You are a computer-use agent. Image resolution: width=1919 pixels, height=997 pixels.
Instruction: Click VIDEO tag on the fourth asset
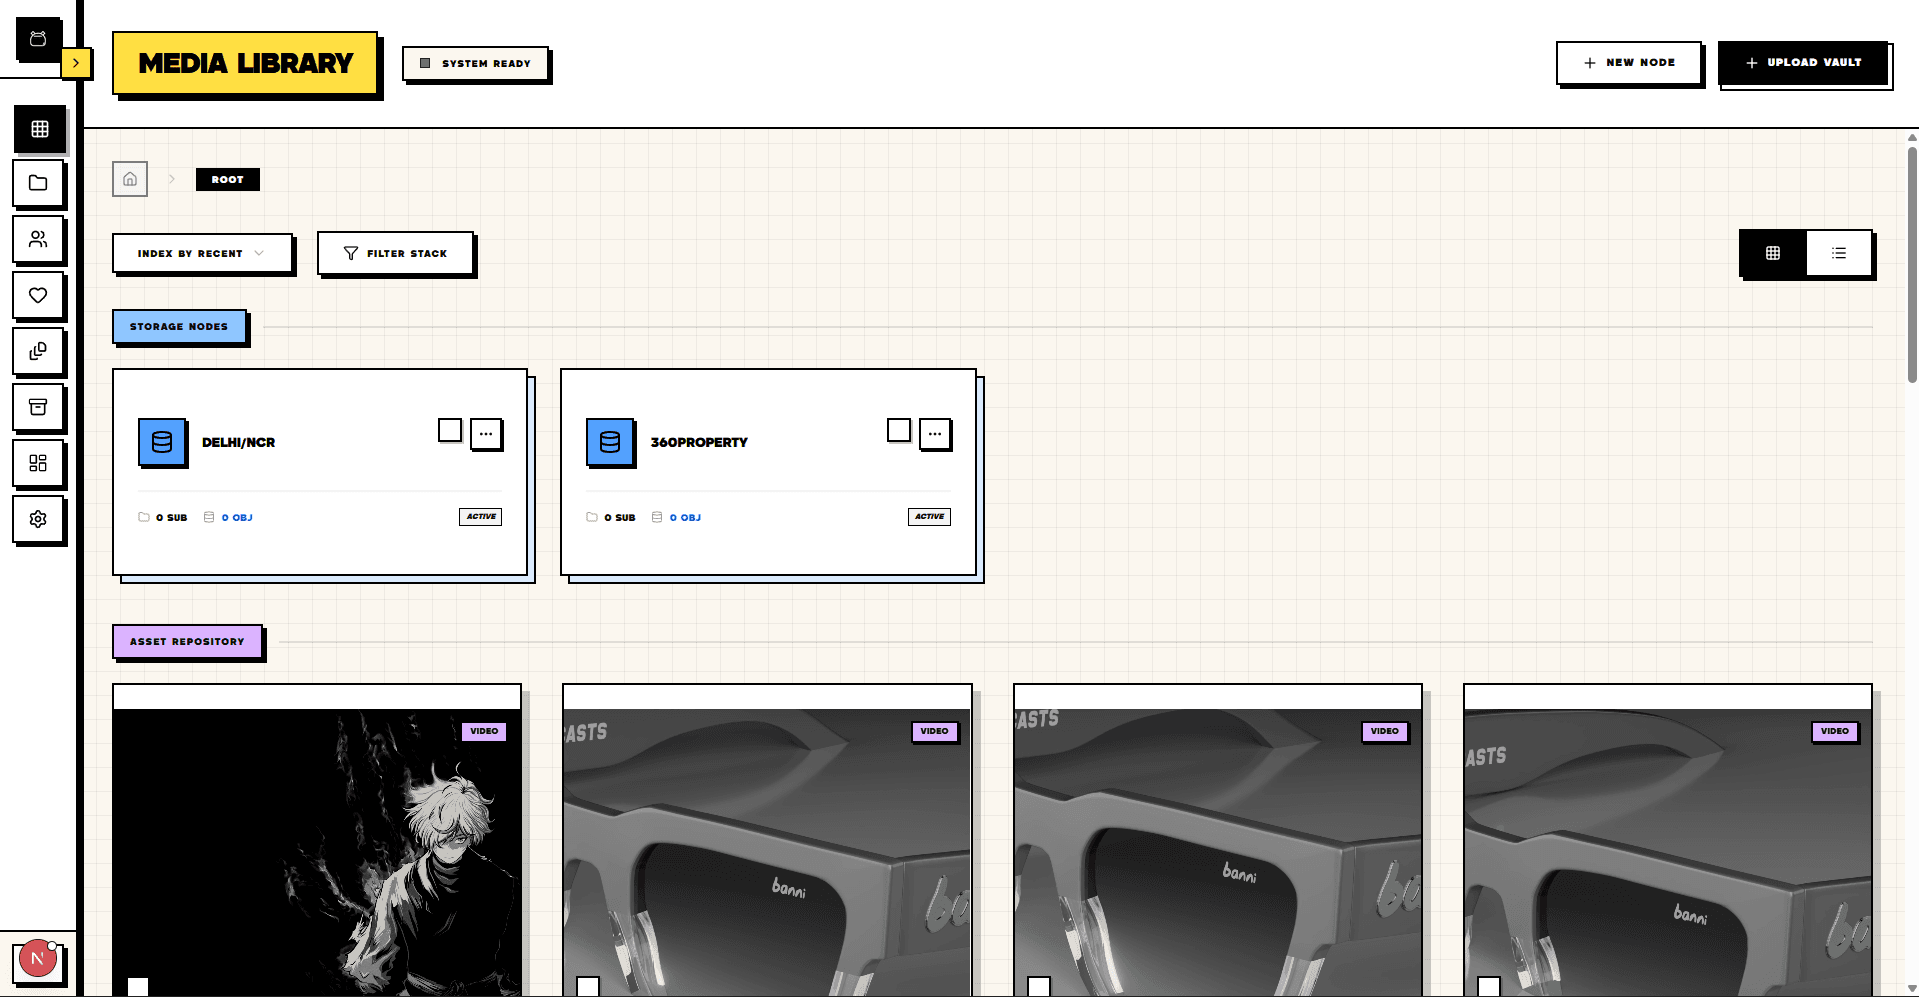pos(1835,731)
